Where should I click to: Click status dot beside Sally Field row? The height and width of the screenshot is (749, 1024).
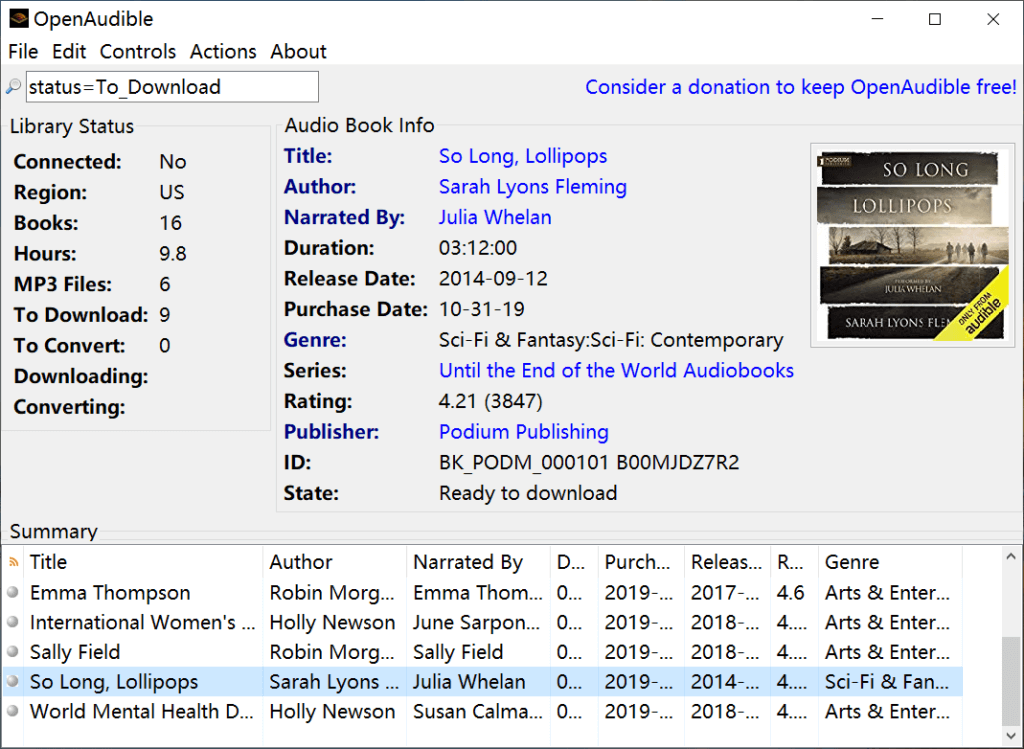point(12,652)
